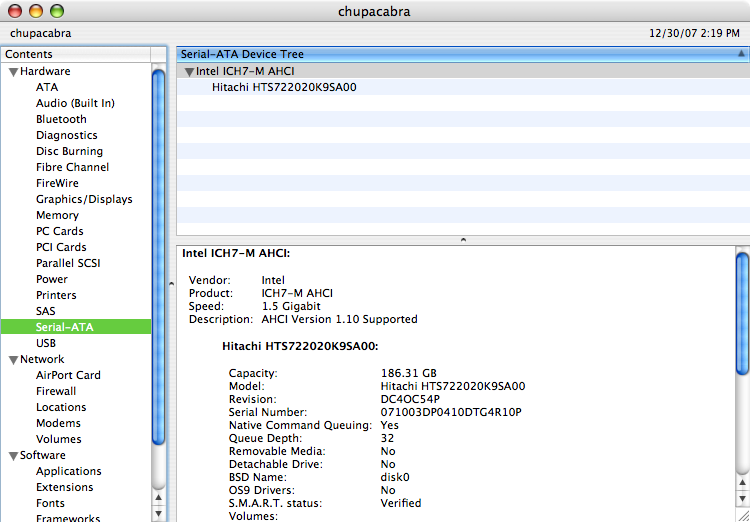Click sidebar scrollbar down arrow

pyautogui.click(x=159, y=513)
